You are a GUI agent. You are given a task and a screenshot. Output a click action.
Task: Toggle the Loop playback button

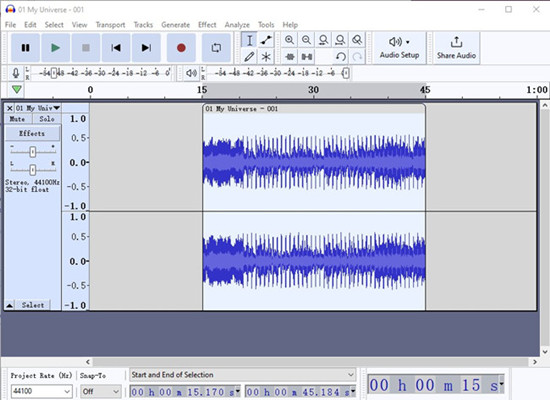pyautogui.click(x=216, y=48)
